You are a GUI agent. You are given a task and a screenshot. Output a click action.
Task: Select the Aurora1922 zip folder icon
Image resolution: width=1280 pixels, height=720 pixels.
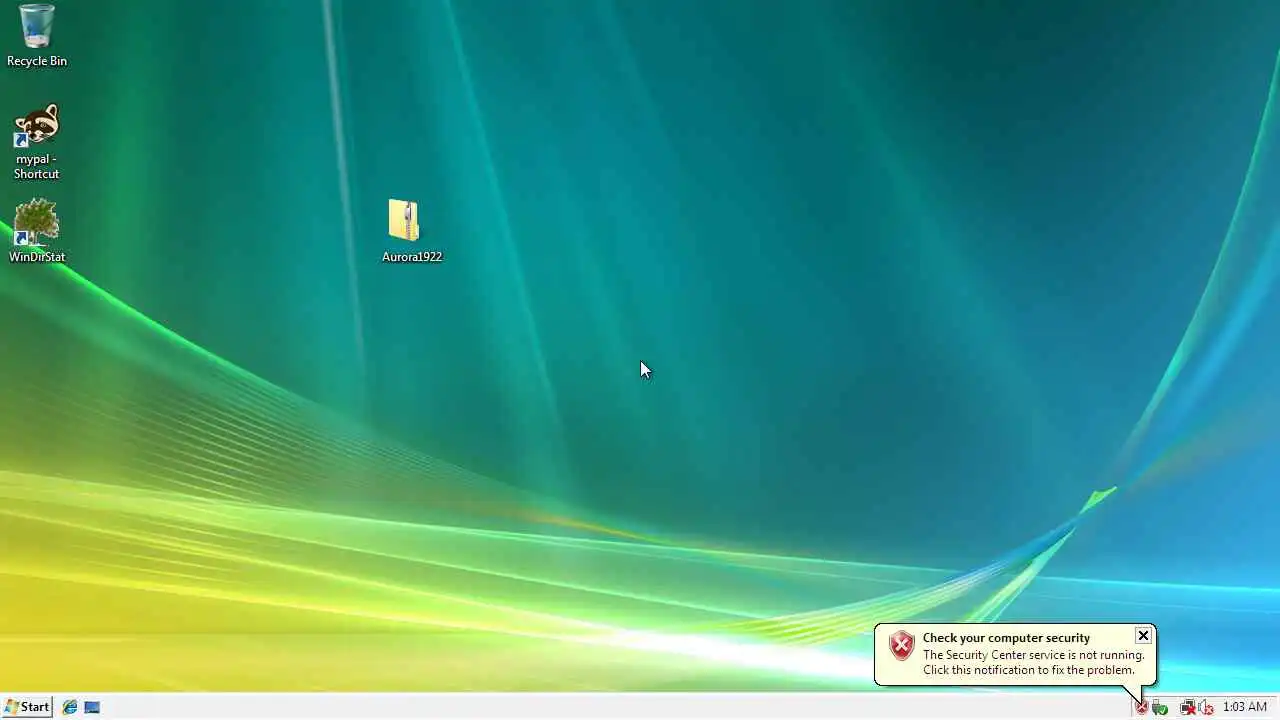tap(404, 220)
